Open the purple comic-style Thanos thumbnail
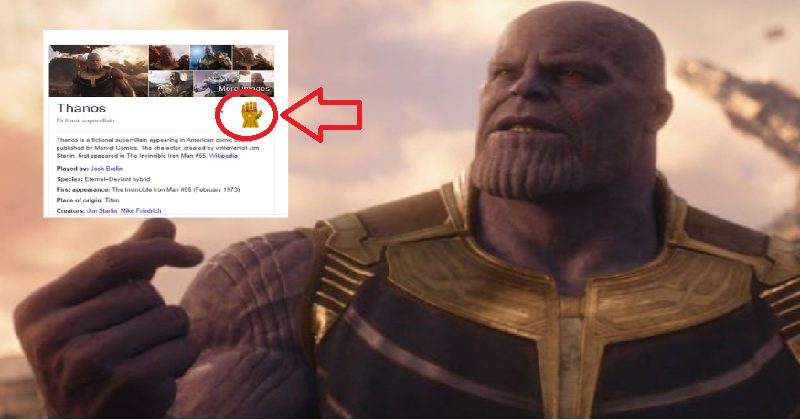This screenshot has width=800, height=420. click(x=216, y=84)
